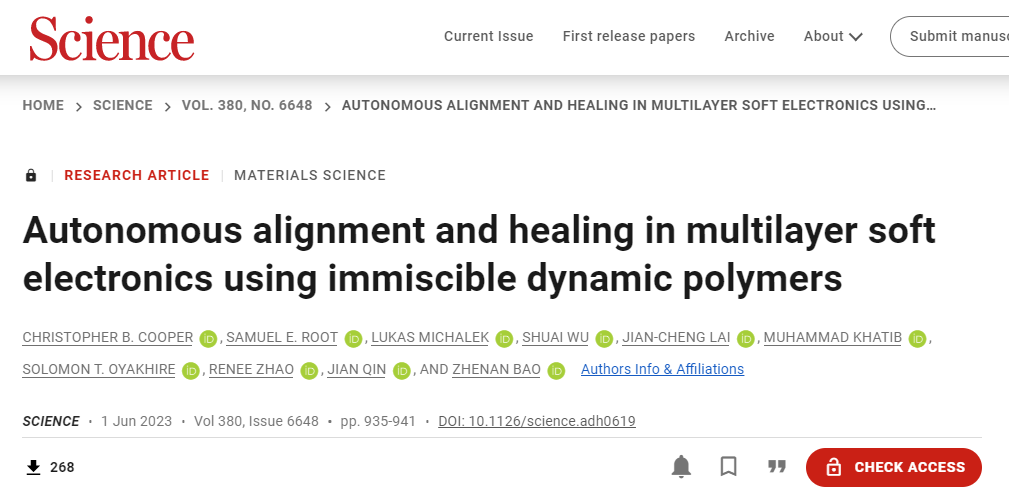
Task: Open Shuai Wu's ORCID icon
Action: 604,339
